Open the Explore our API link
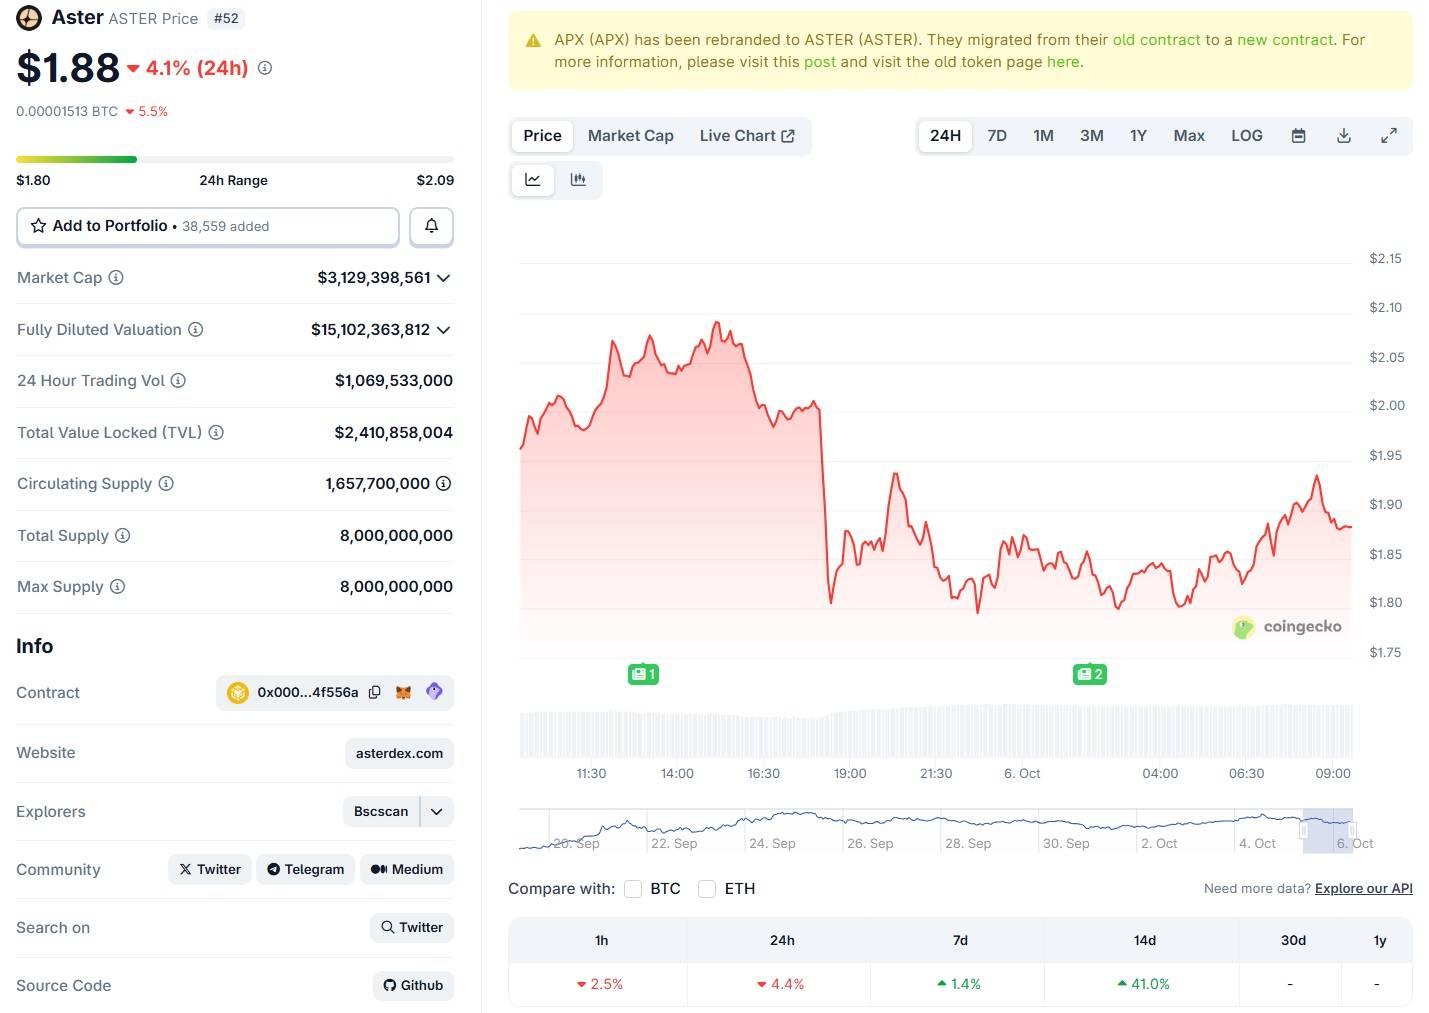The image size is (1429, 1013). click(1363, 888)
